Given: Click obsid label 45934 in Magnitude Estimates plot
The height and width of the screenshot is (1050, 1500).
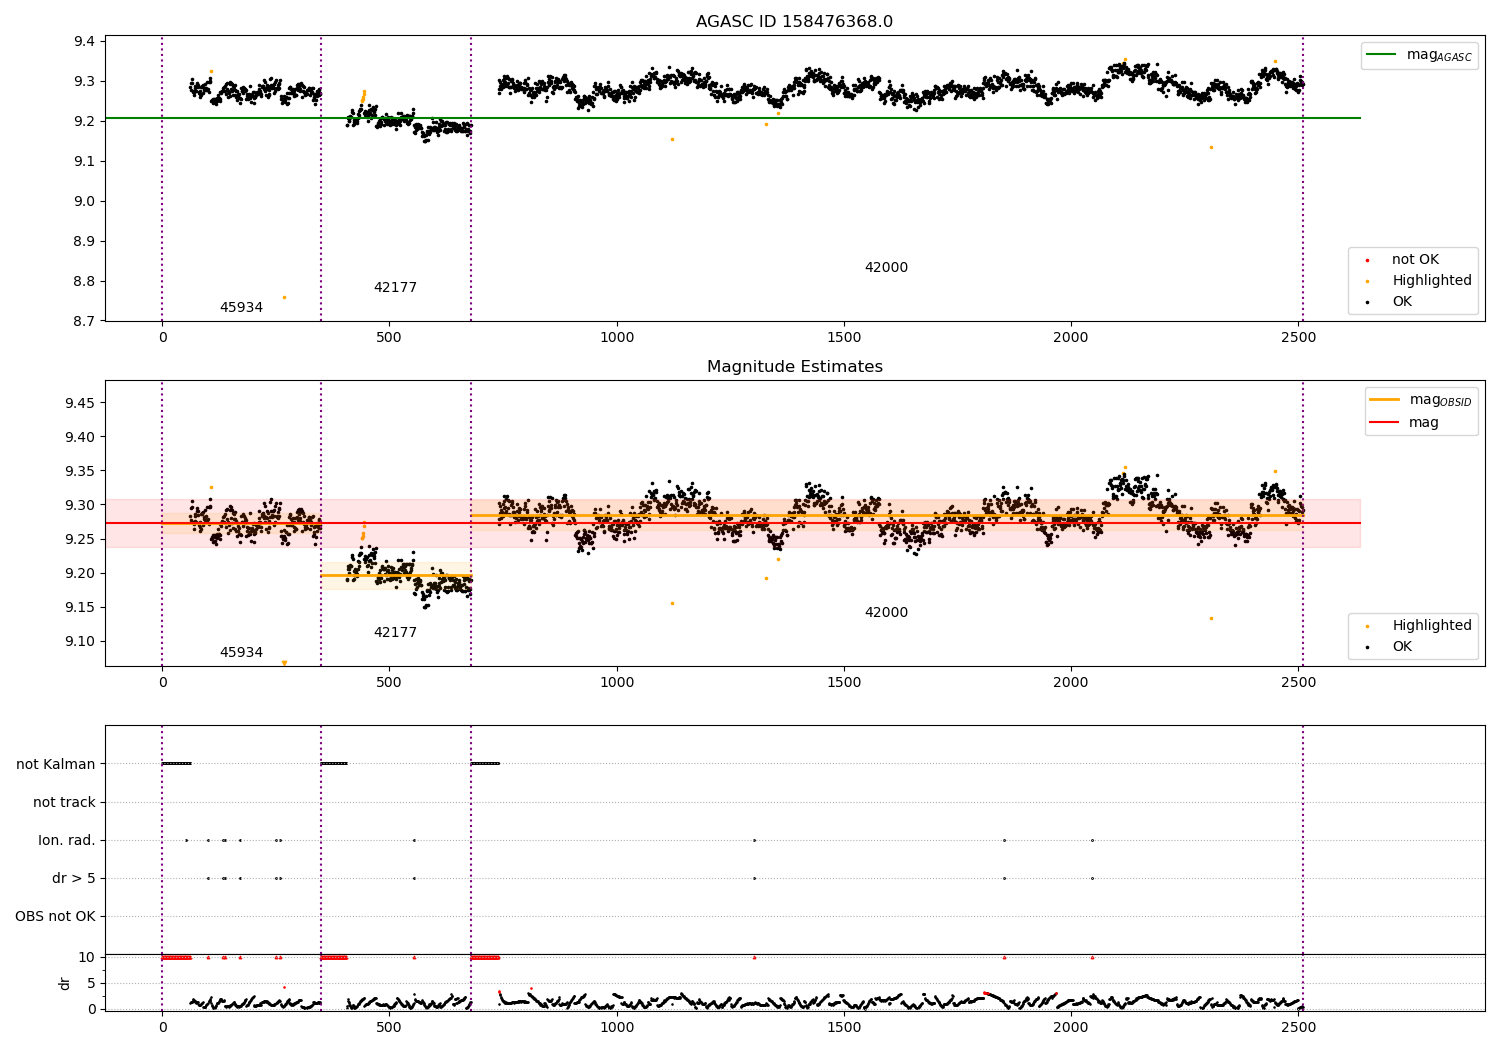Looking at the screenshot, I should click(x=241, y=653).
